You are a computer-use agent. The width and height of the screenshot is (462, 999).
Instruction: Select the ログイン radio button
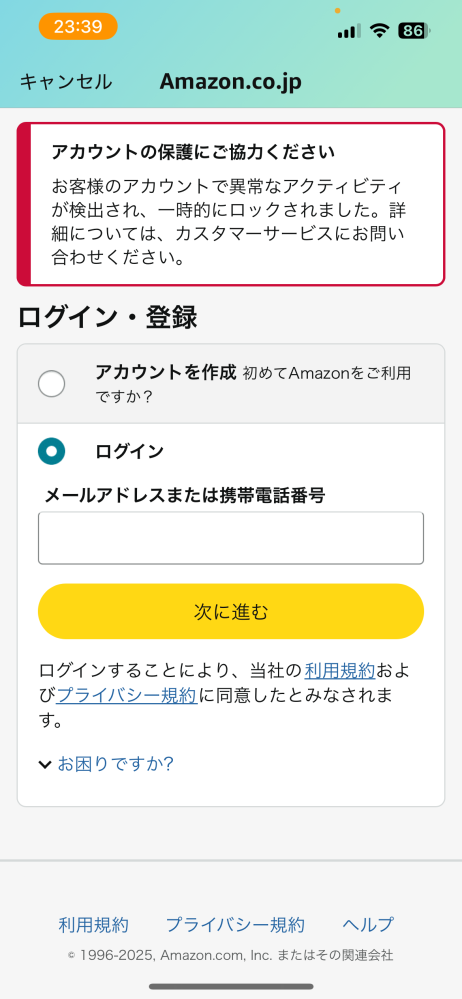coord(52,451)
